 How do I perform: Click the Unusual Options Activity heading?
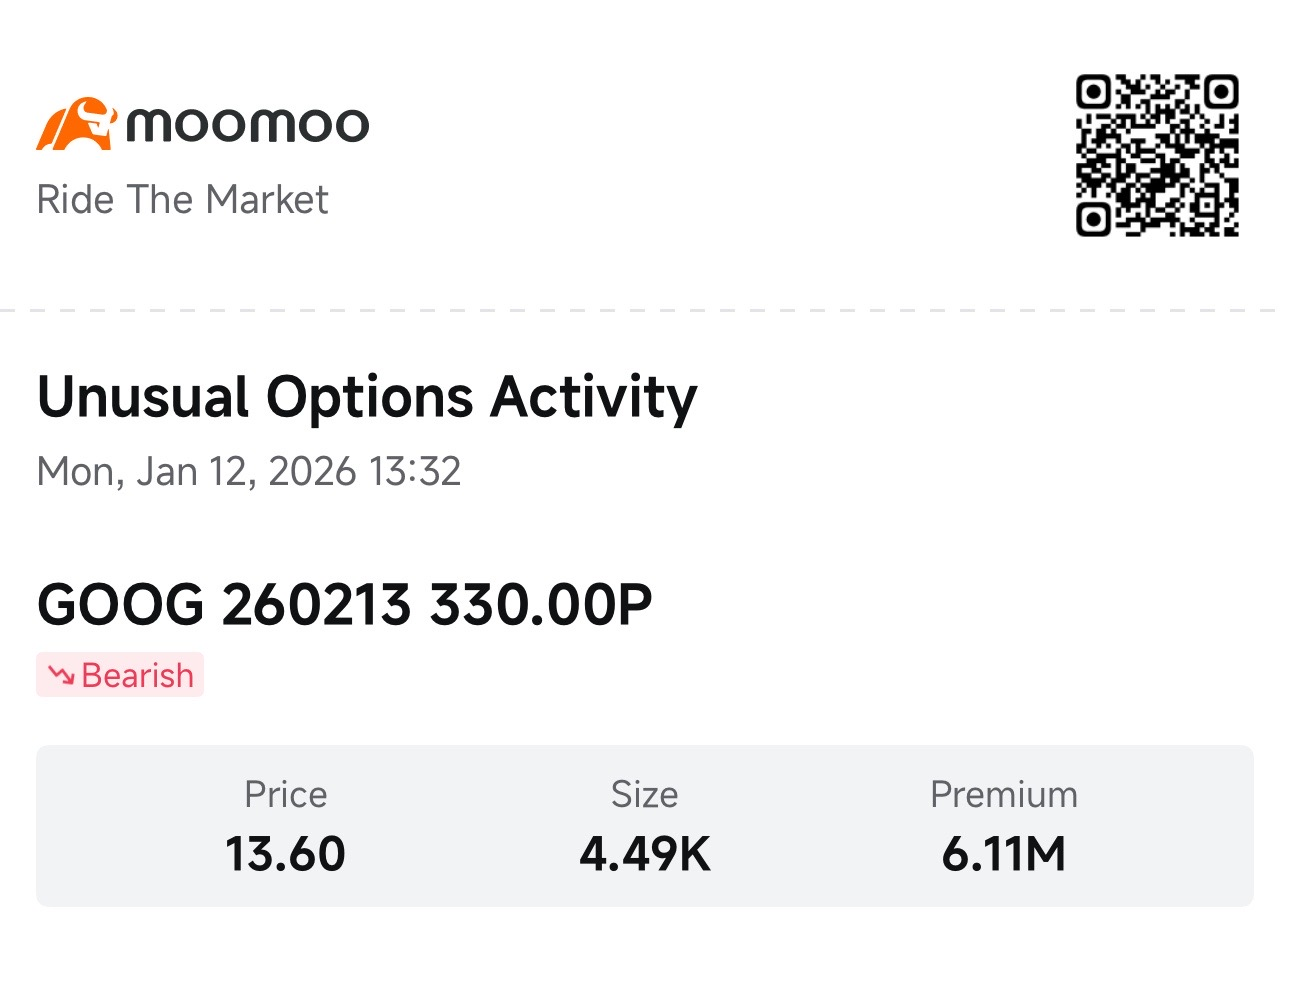[x=367, y=397]
